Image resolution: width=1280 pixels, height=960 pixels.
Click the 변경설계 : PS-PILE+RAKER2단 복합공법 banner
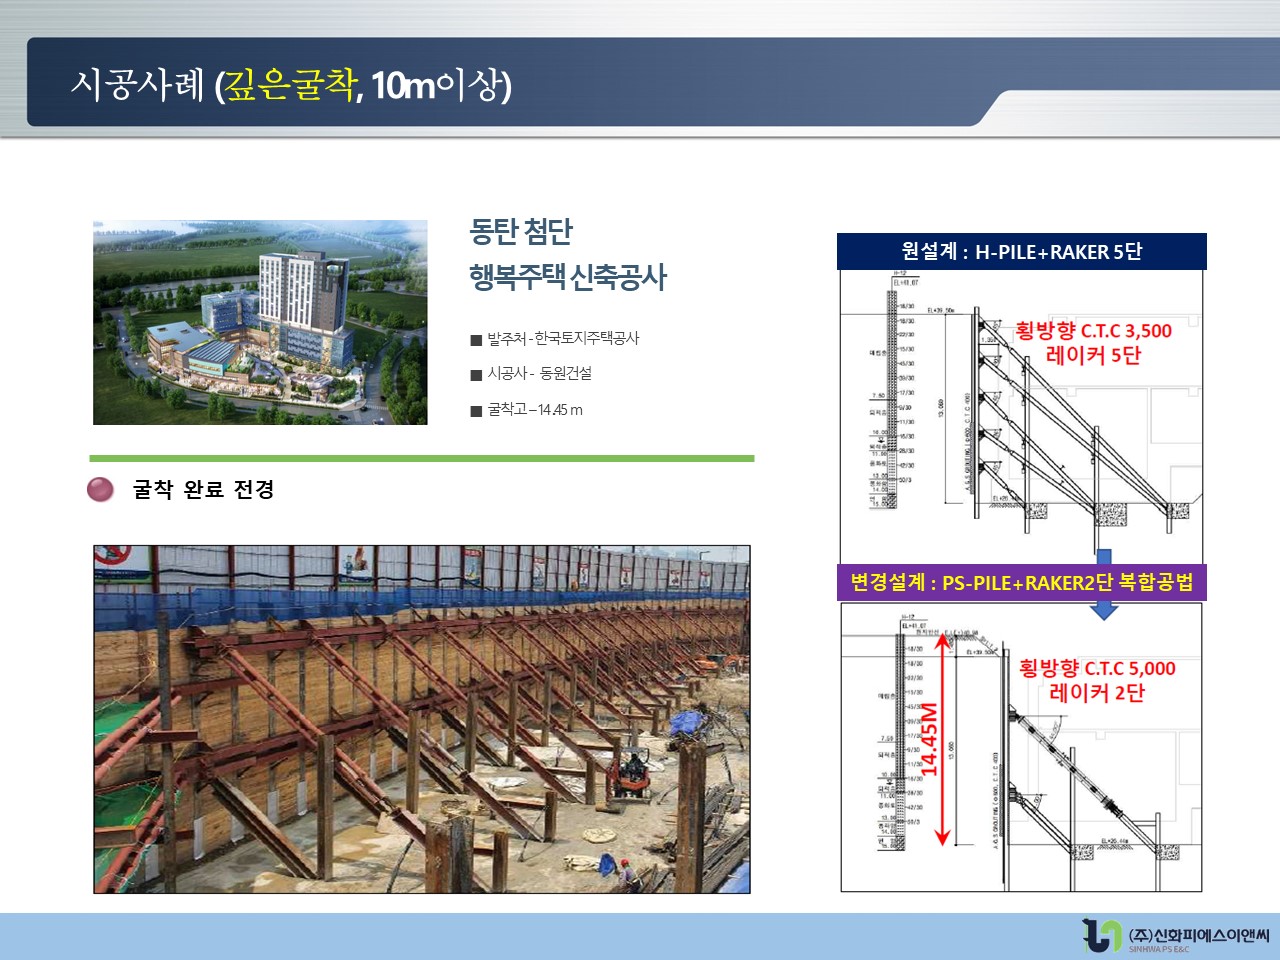[x=1021, y=582]
